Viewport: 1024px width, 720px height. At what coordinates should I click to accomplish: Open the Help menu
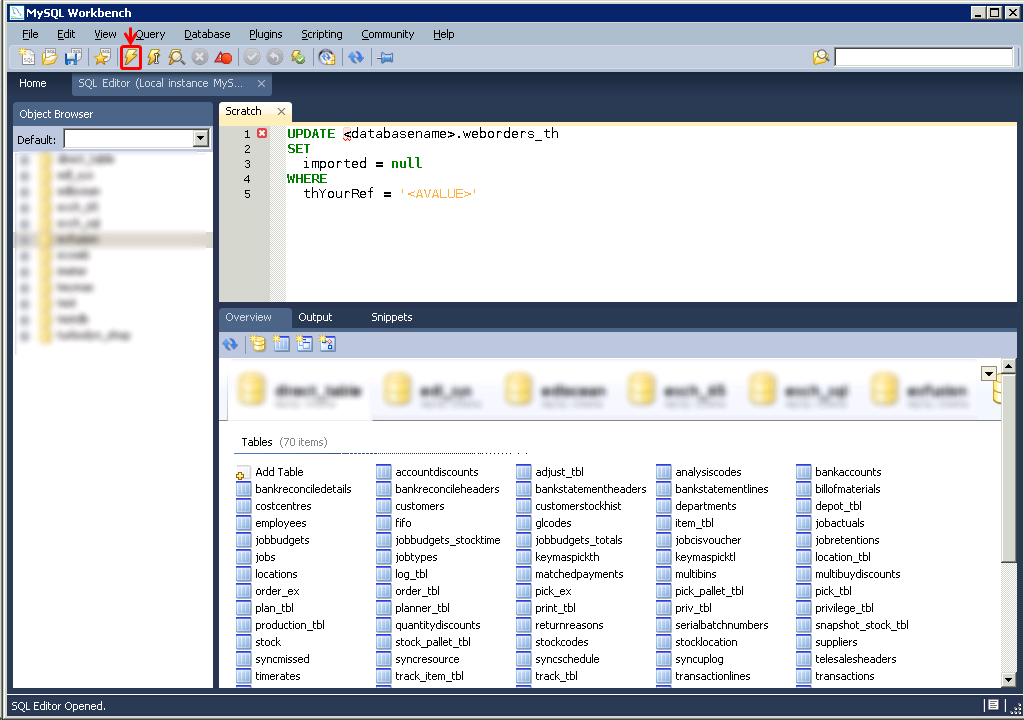click(x=443, y=34)
